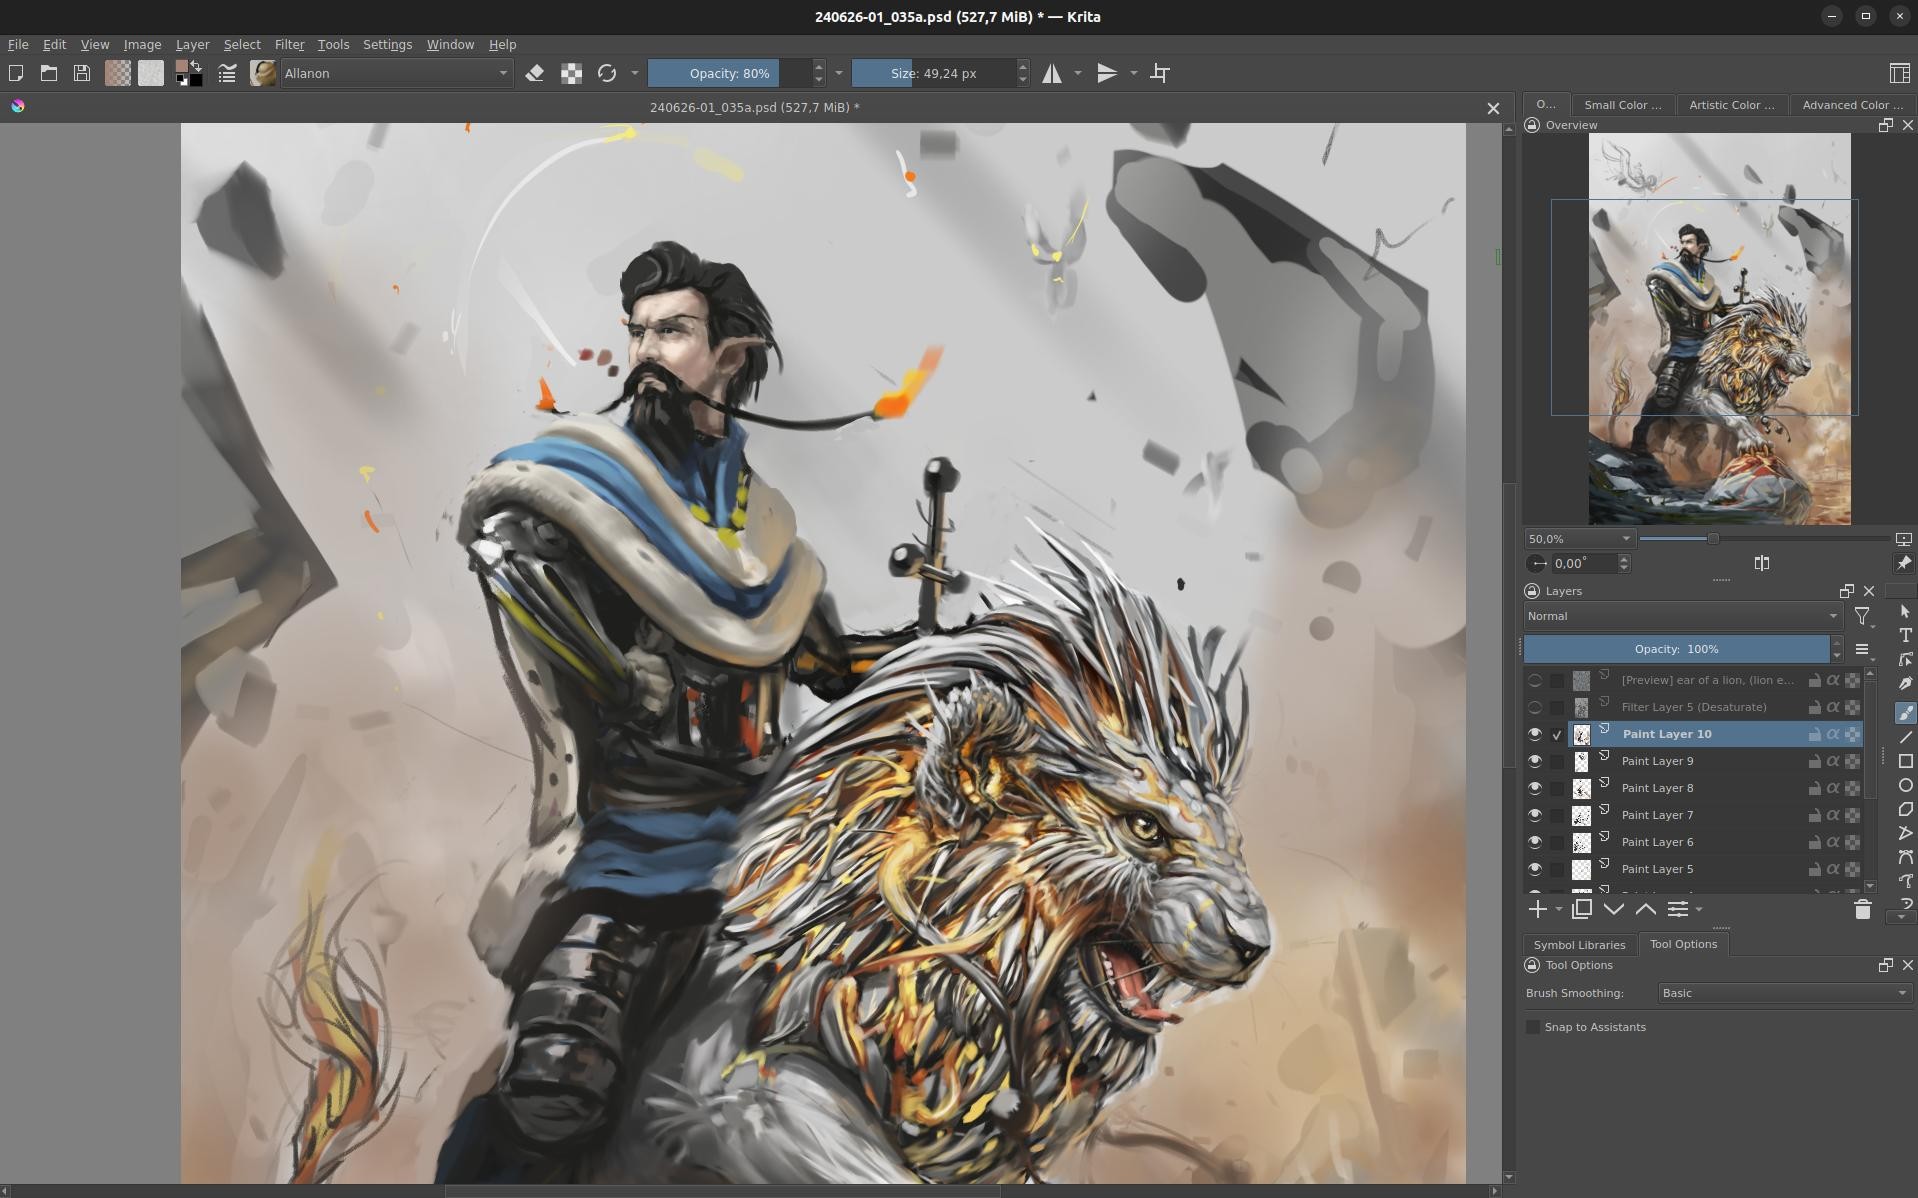Move layer down with the down chevron
This screenshot has width=1918, height=1198.
pos(1614,909)
